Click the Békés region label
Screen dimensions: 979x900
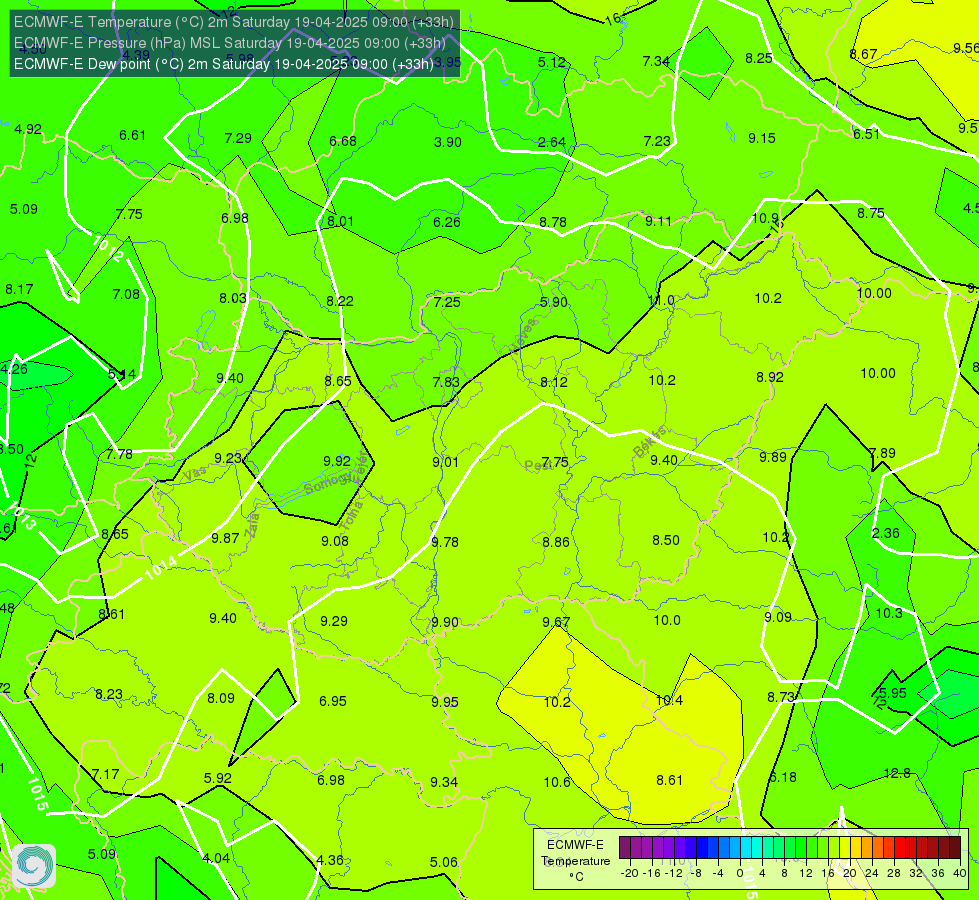[649, 442]
